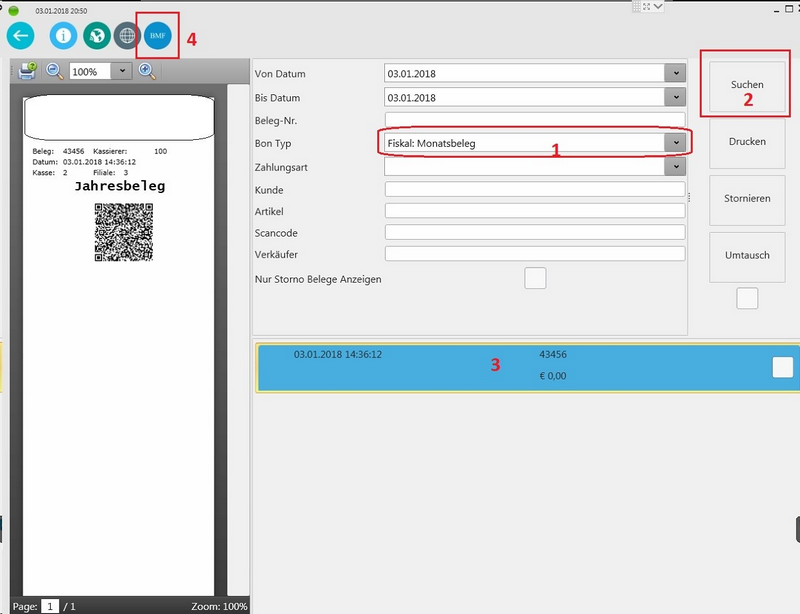Zoom in the receipt preview
This screenshot has width=800, height=614.
point(147,71)
